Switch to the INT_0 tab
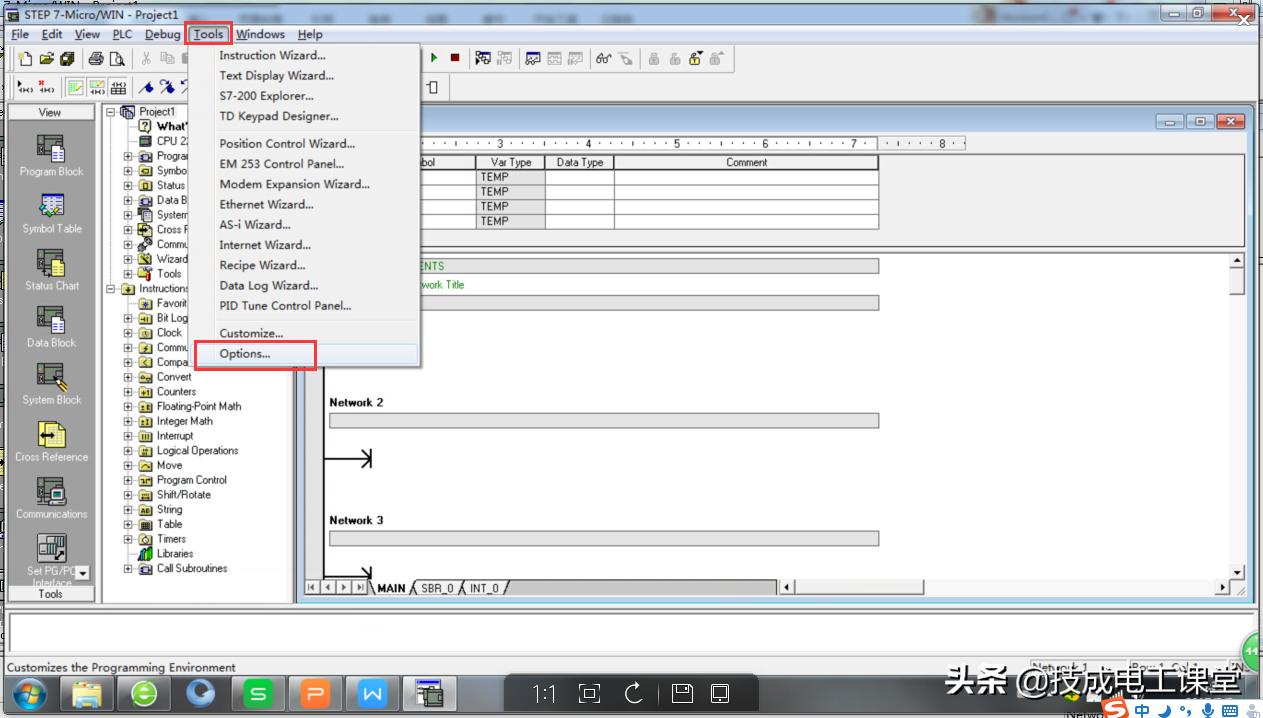This screenshot has height=718, width=1263. point(484,588)
